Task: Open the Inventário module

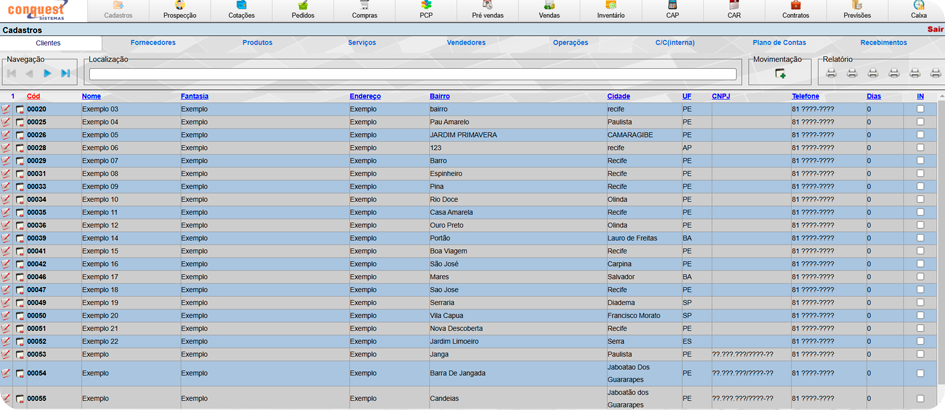Action: tap(610, 10)
